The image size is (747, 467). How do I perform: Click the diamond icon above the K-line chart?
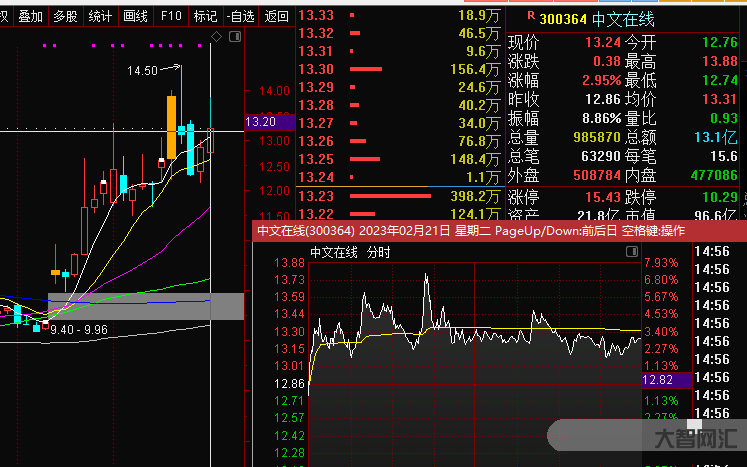217,37
